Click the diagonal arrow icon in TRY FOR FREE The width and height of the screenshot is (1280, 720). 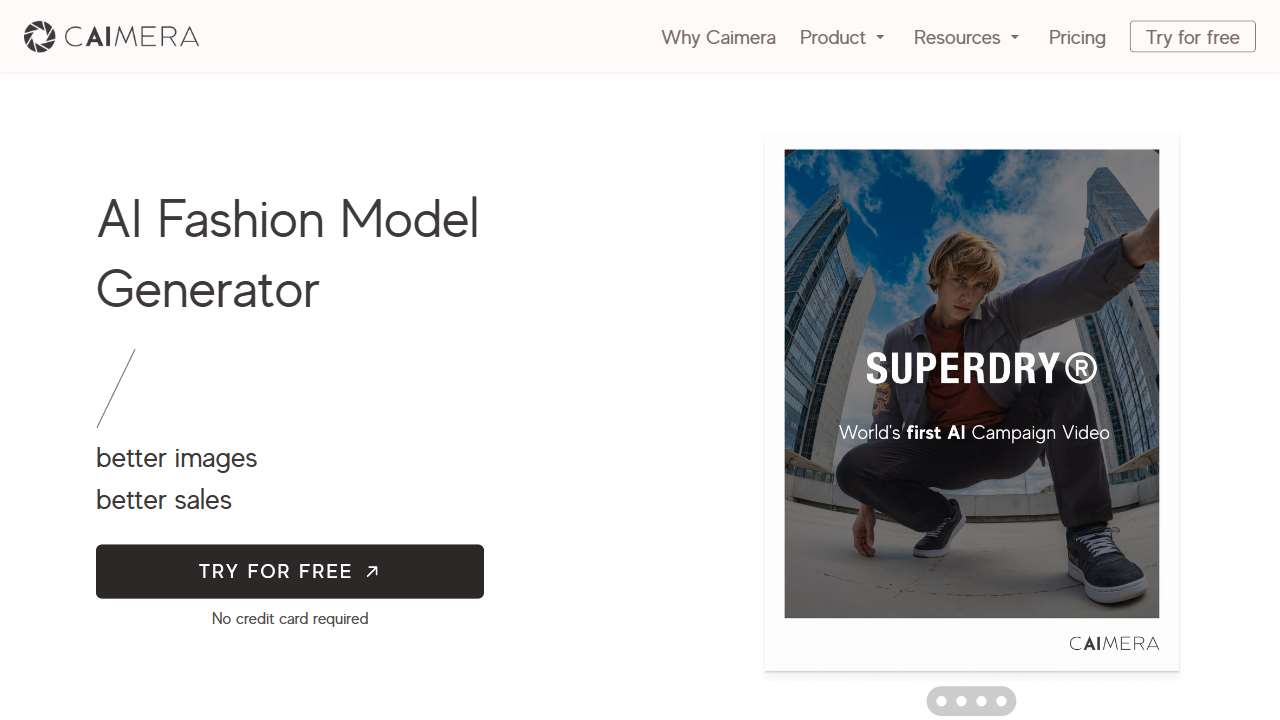372,571
